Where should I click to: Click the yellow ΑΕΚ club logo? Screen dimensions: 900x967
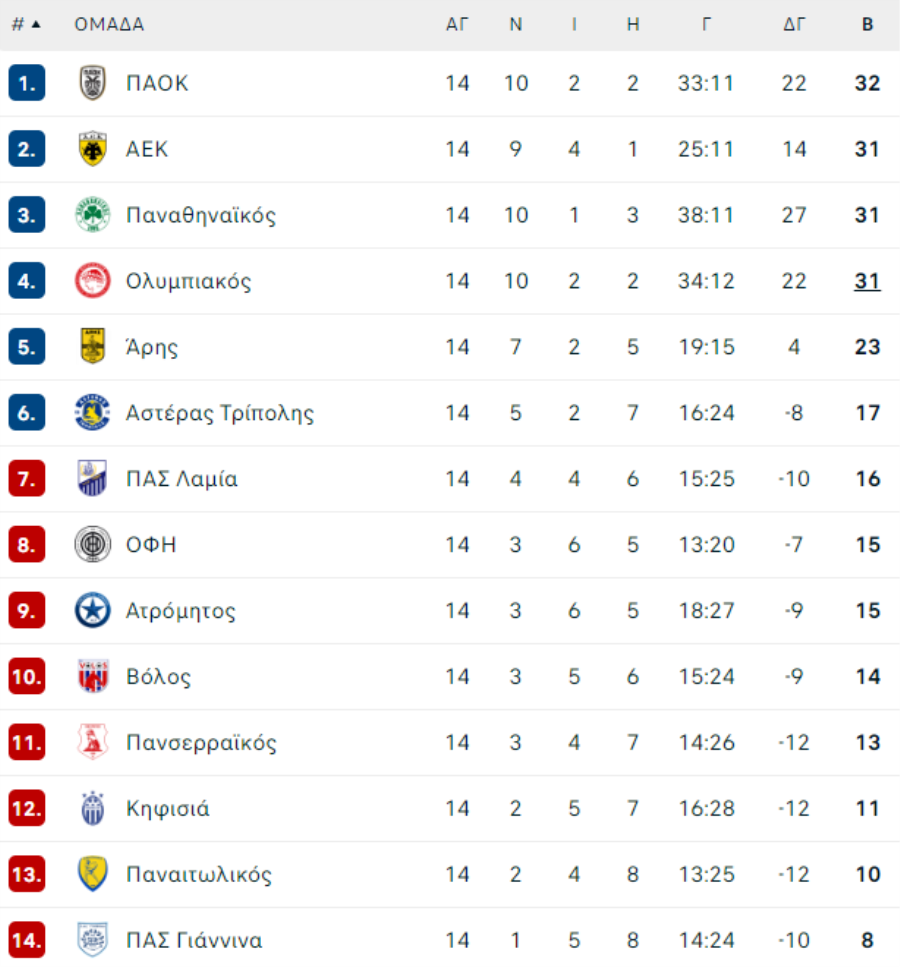(93, 149)
